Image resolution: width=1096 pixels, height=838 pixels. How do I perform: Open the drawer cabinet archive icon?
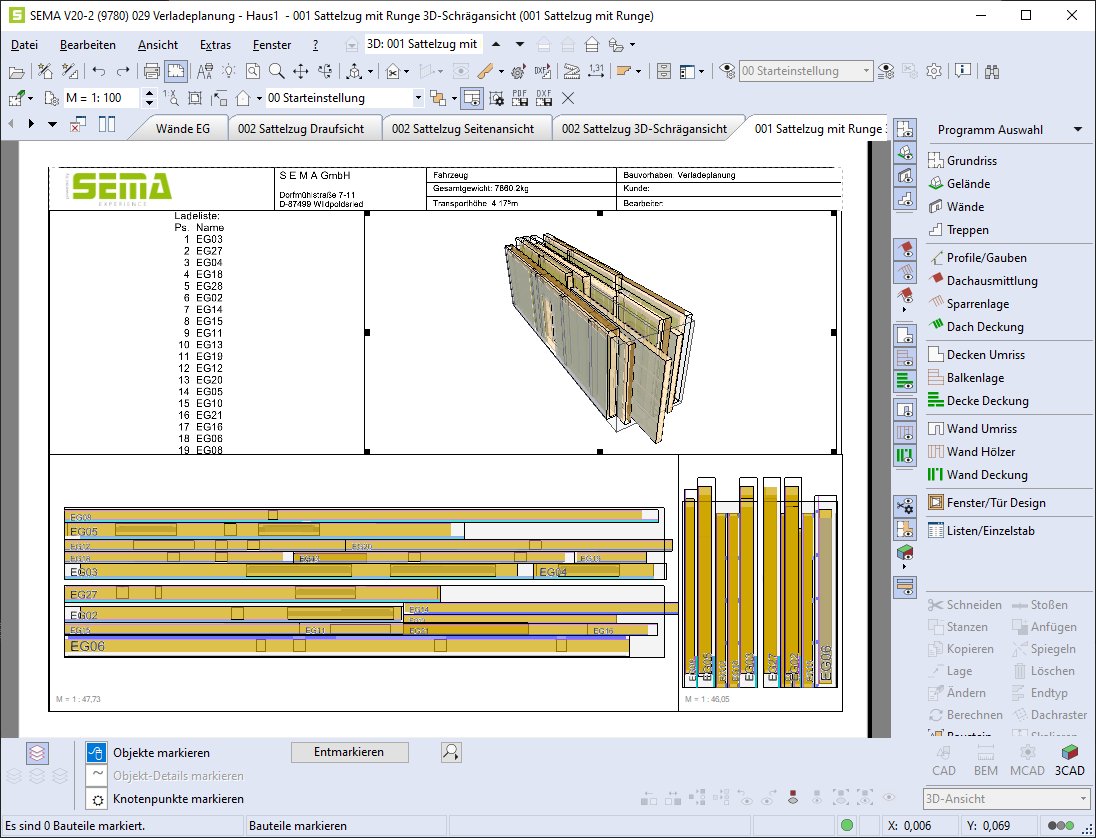point(664,71)
